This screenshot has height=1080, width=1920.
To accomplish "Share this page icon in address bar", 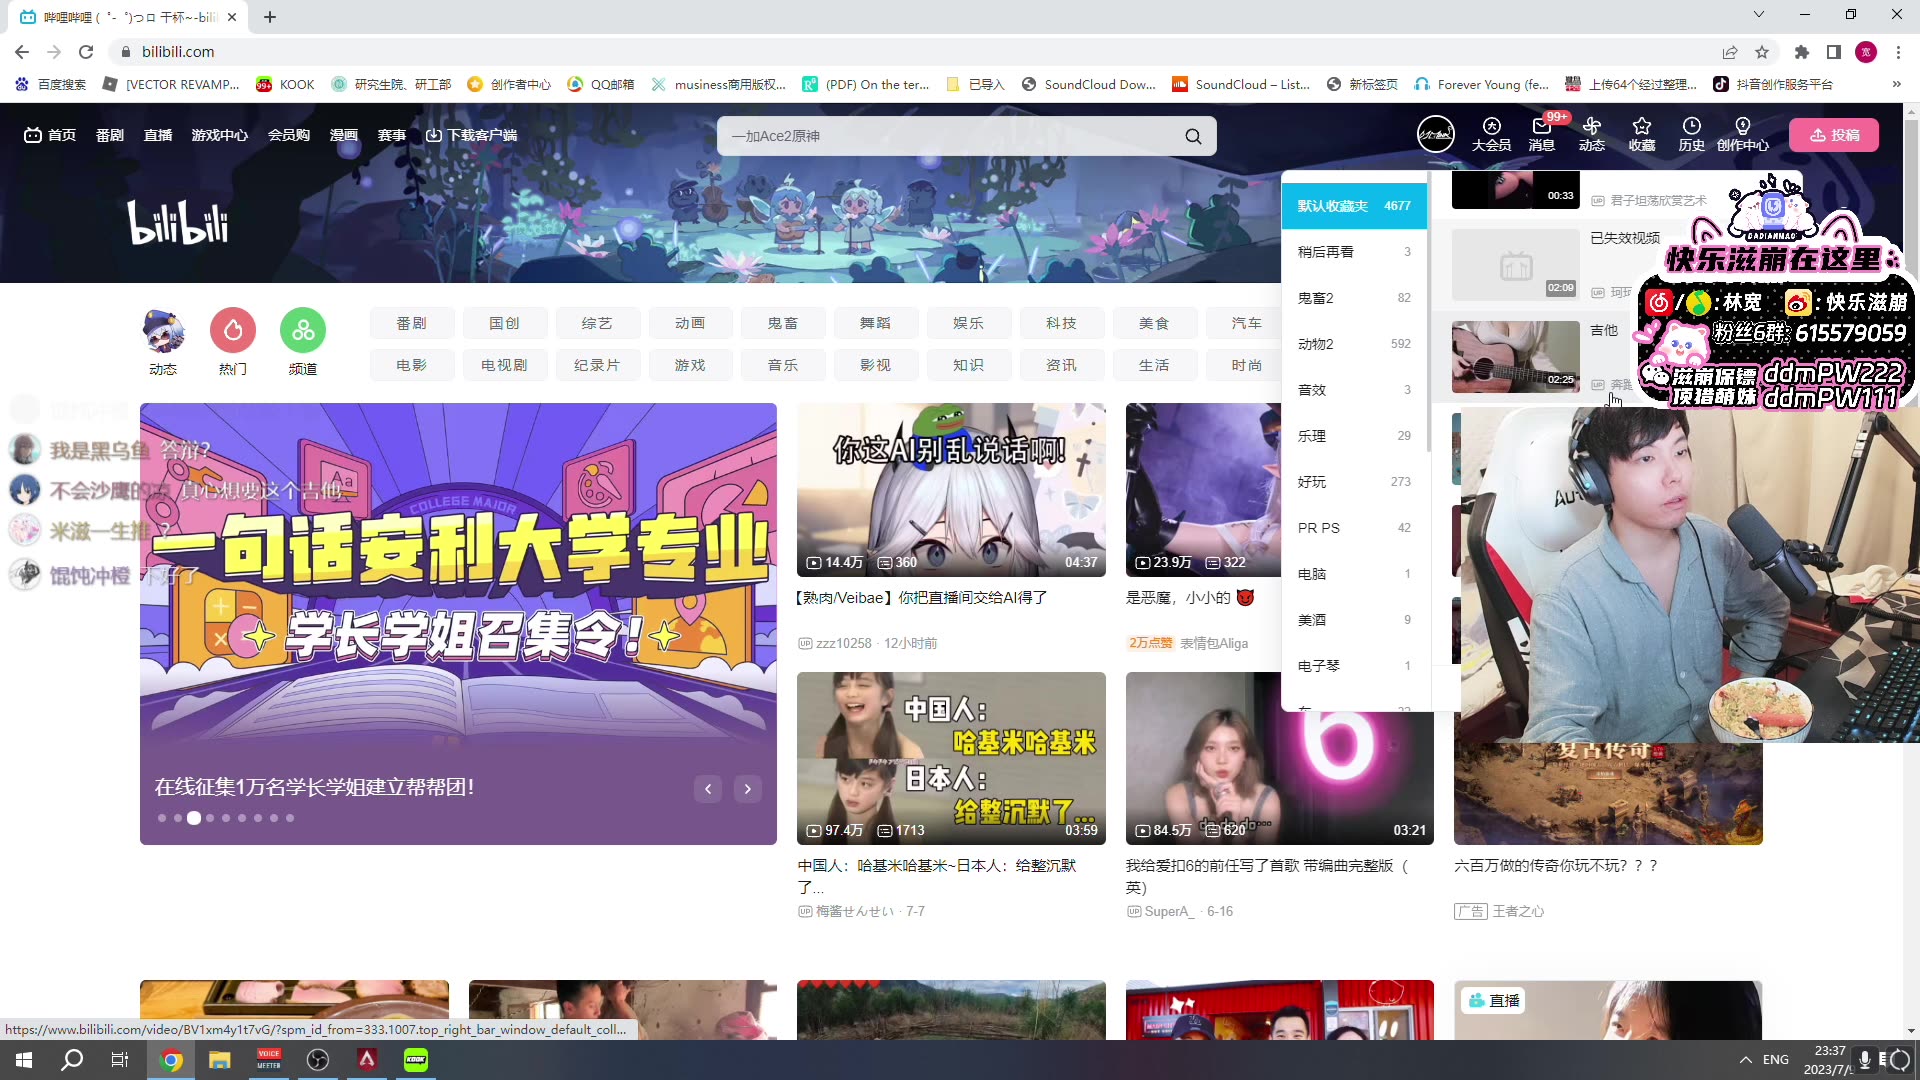I will pyautogui.click(x=1730, y=52).
